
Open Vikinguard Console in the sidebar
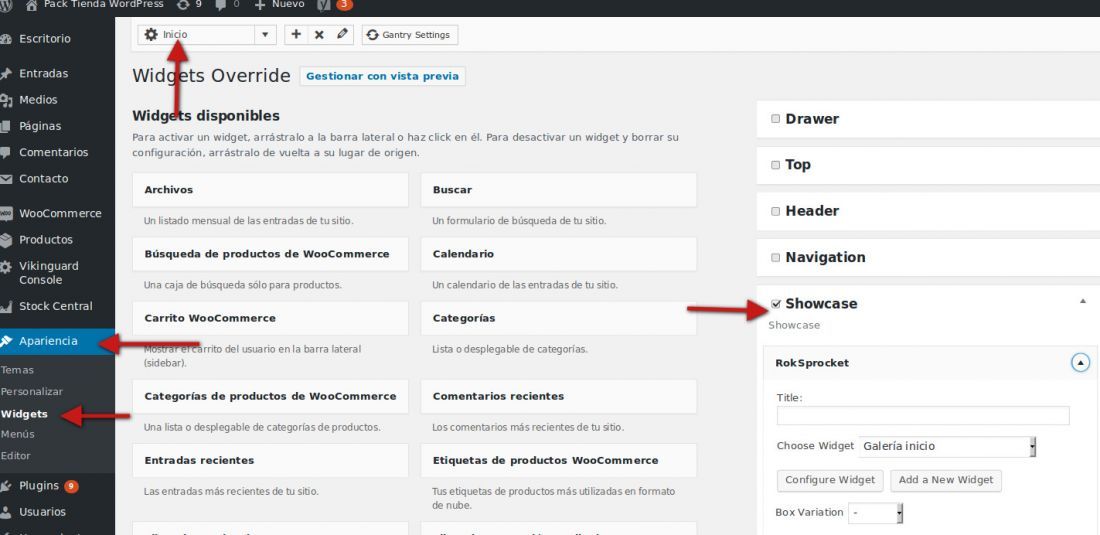[49, 273]
